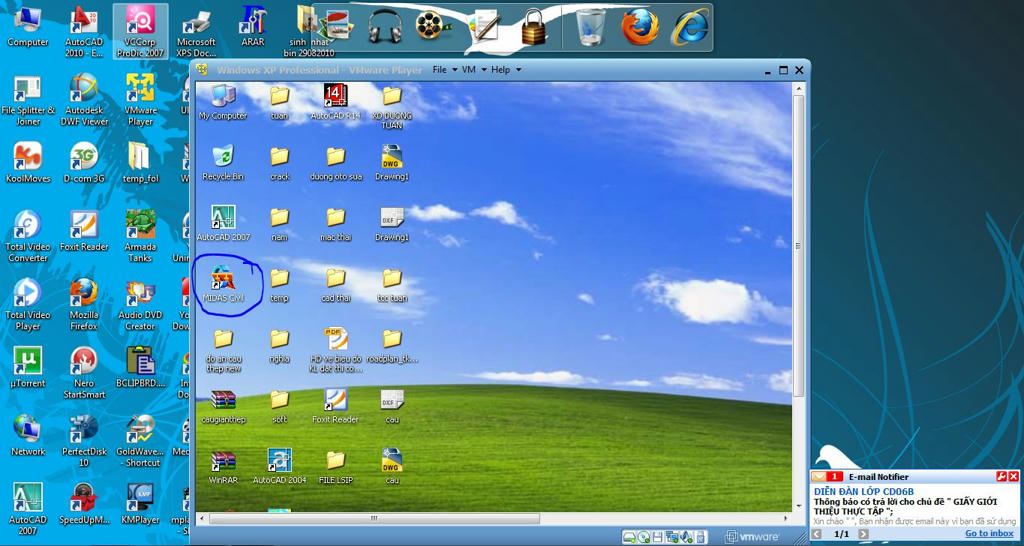
Task: Launch Firefox from the top dock
Action: click(639, 27)
